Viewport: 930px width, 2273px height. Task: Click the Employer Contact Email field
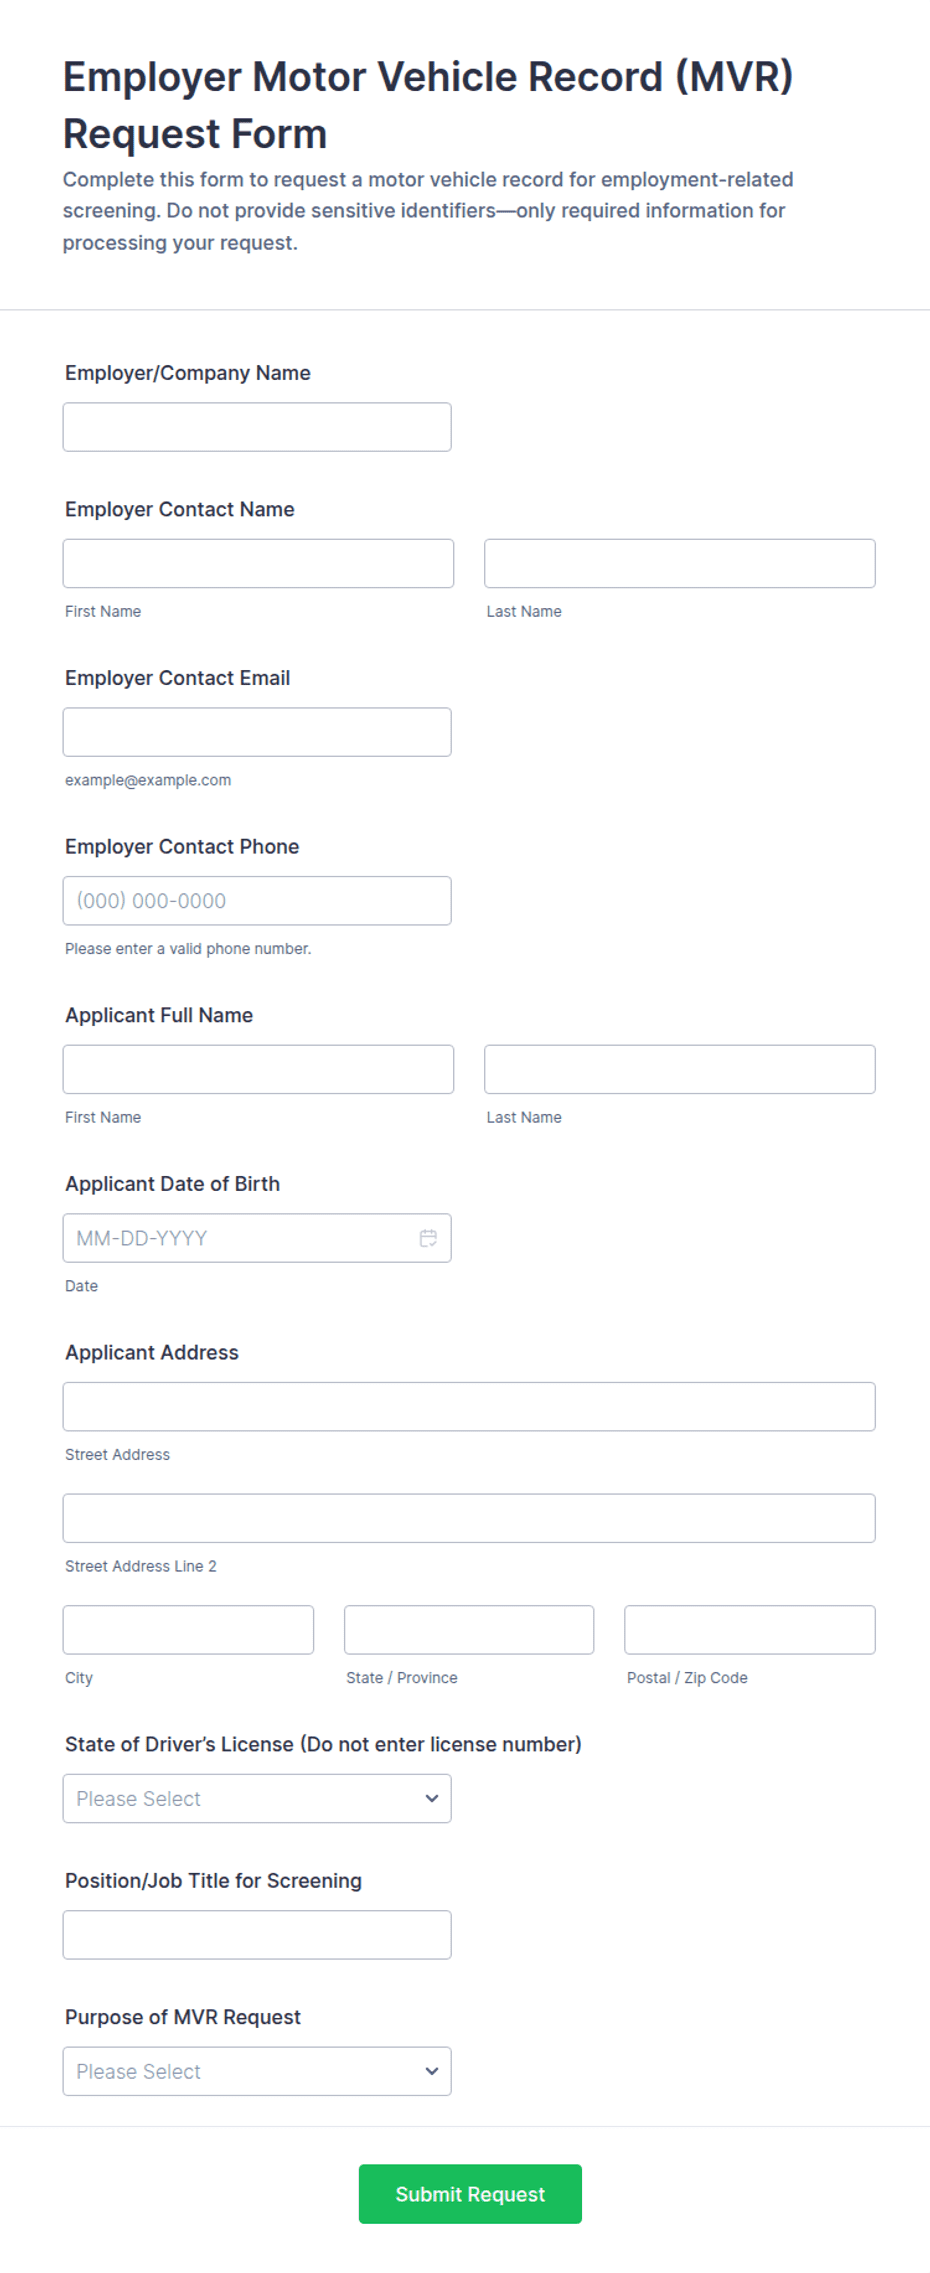257,732
